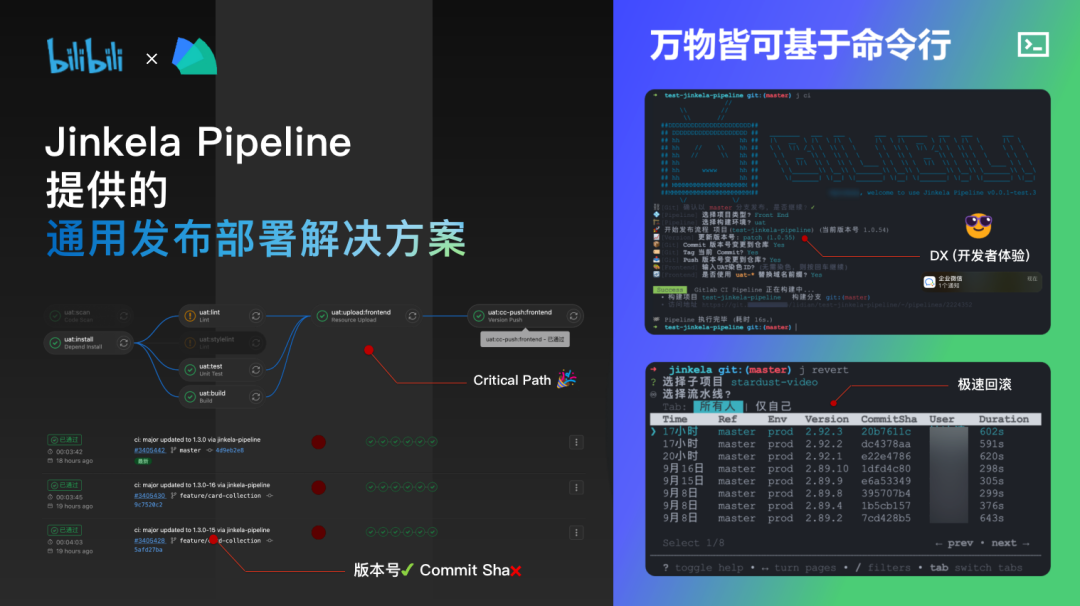Click the 'Select 1/8' indicator
The image size is (1080, 606).
(x=693, y=543)
